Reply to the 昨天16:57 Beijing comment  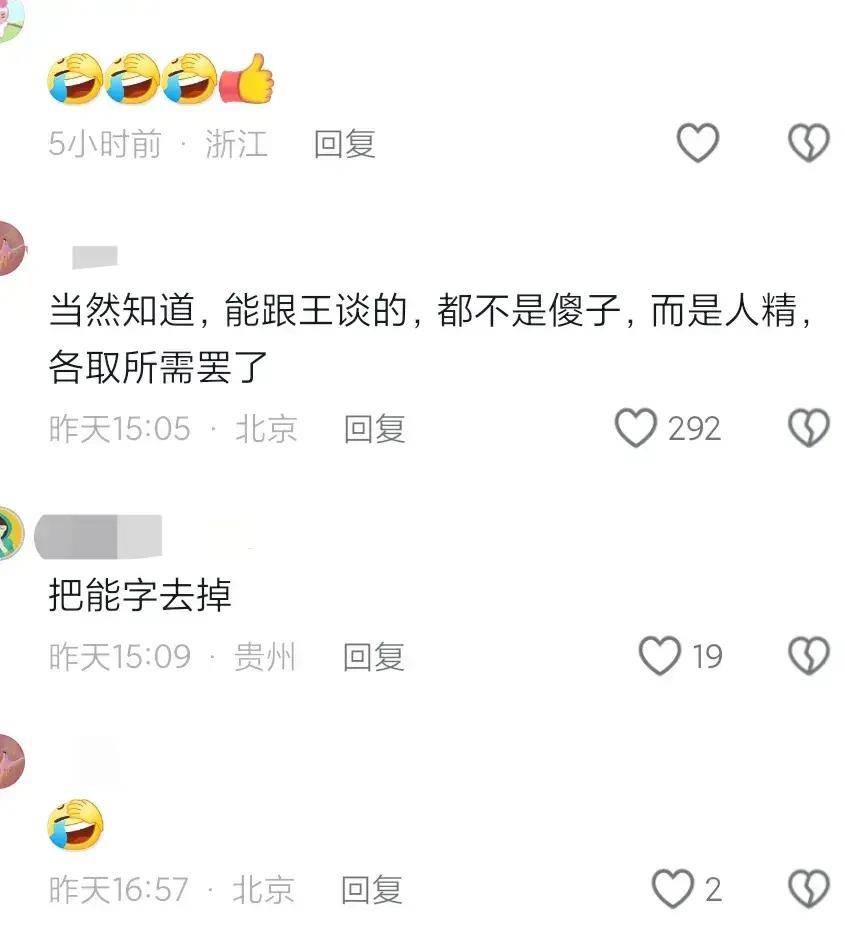point(372,890)
